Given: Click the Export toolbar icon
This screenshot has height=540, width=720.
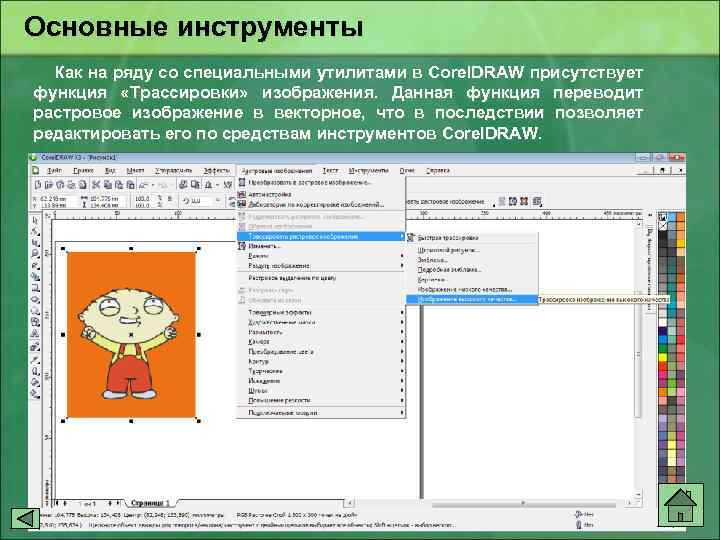Looking at the screenshot, I should (195, 185).
